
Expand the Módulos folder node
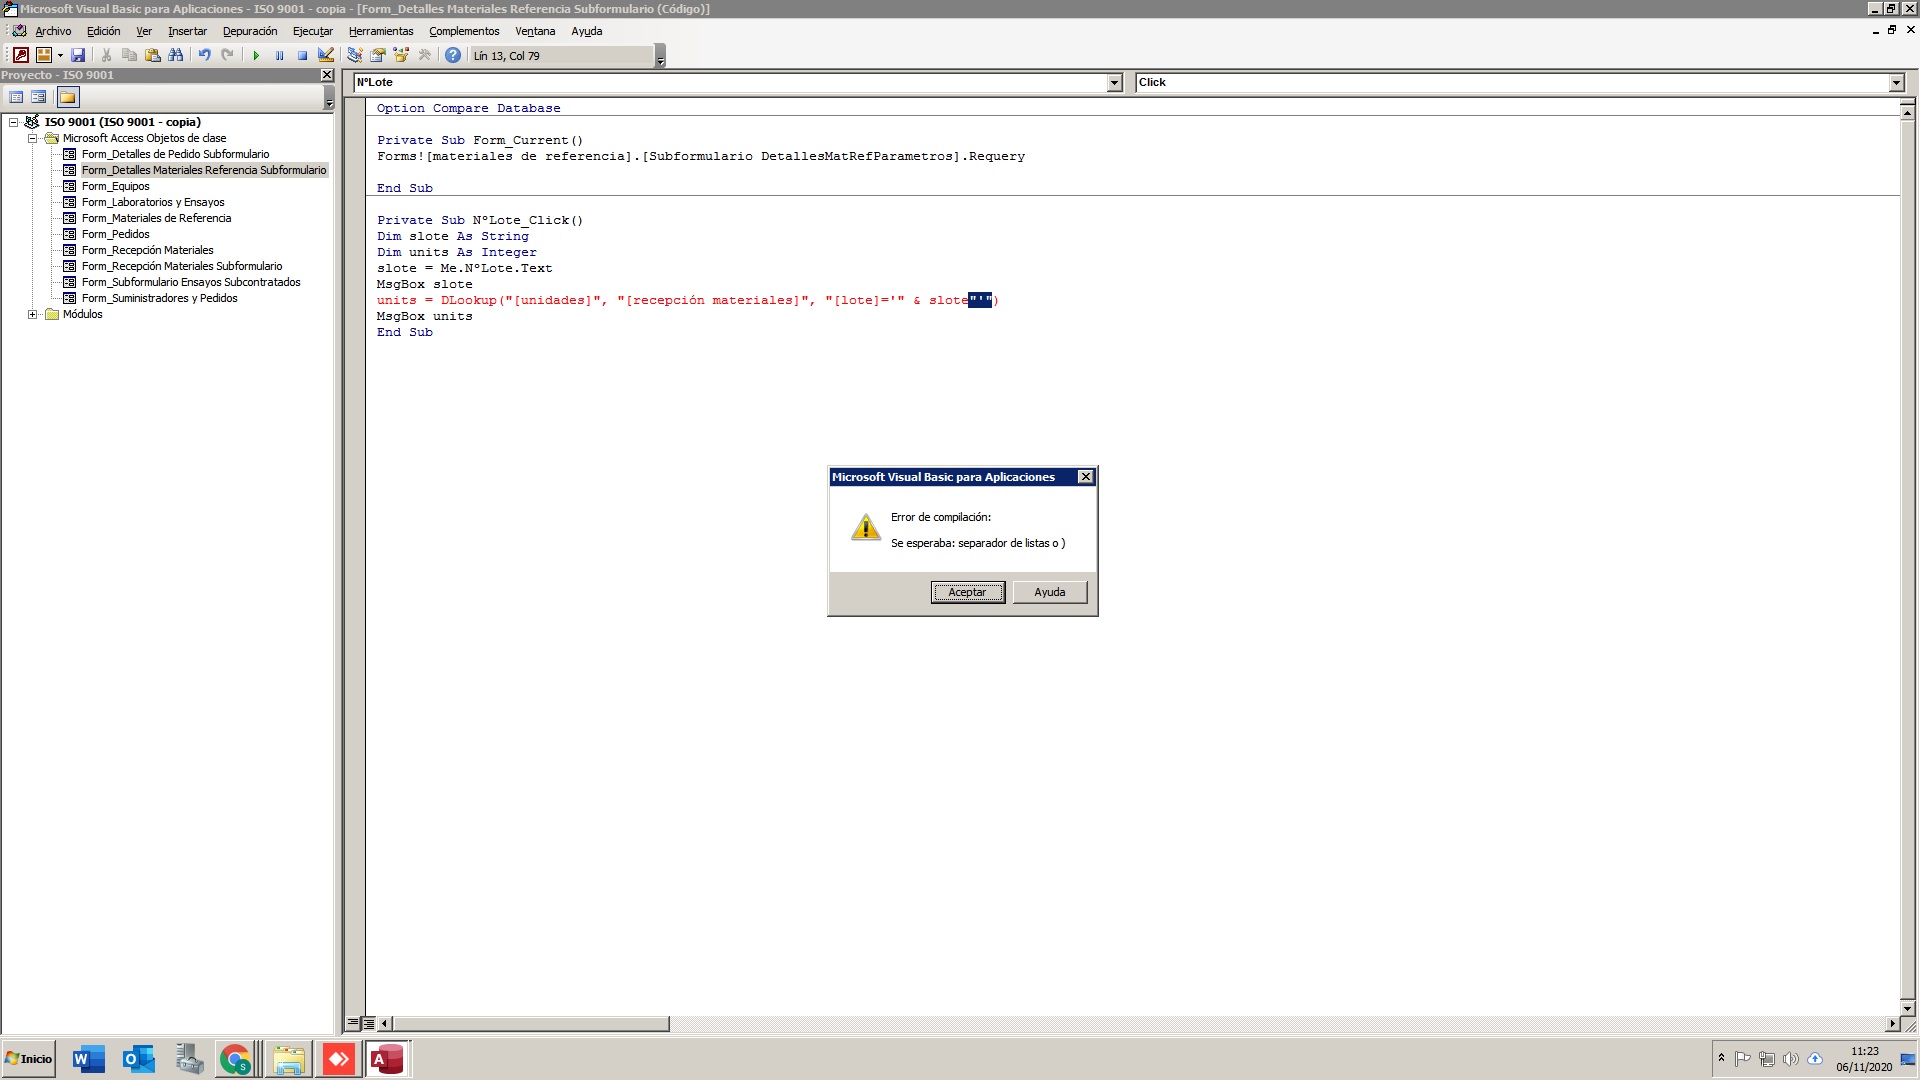pyautogui.click(x=32, y=314)
